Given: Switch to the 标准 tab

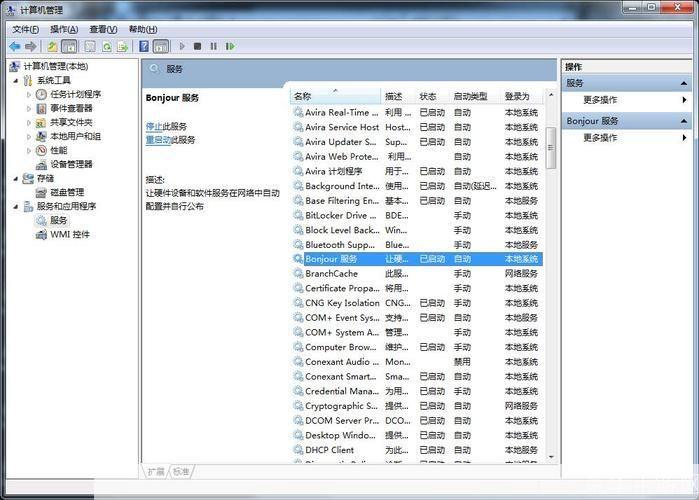Looking at the screenshot, I should point(181,472).
